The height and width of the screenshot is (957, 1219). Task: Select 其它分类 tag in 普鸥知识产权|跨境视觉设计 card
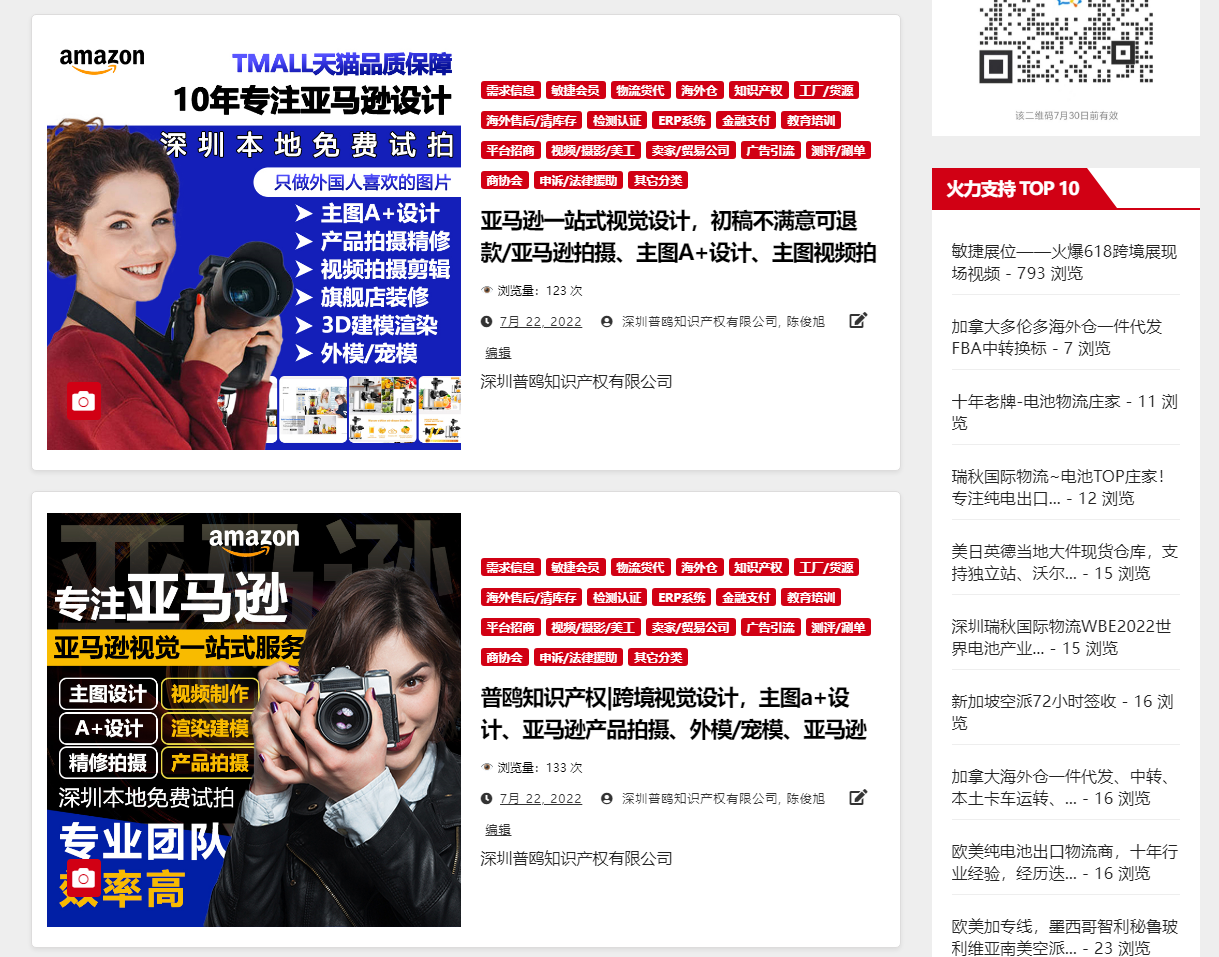(x=658, y=657)
